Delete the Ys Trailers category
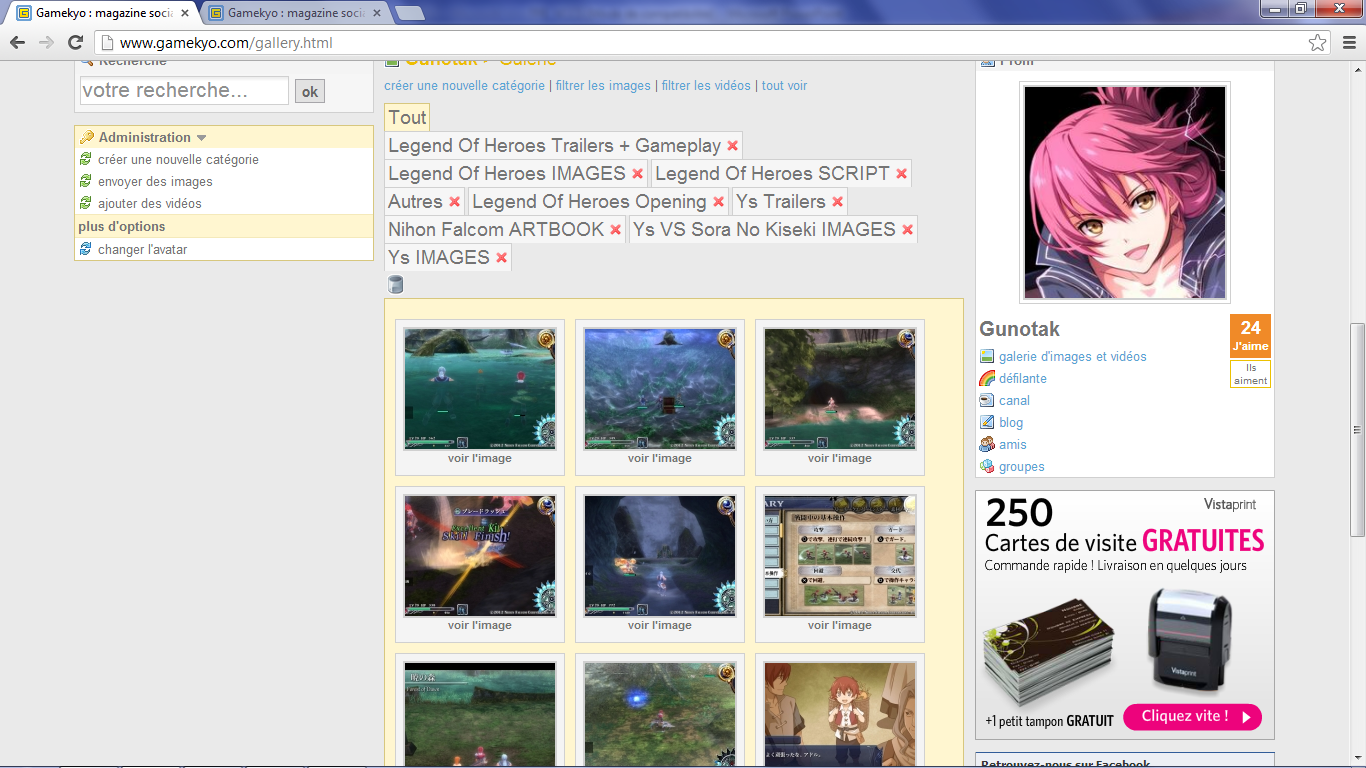1366x768 pixels. coord(837,202)
